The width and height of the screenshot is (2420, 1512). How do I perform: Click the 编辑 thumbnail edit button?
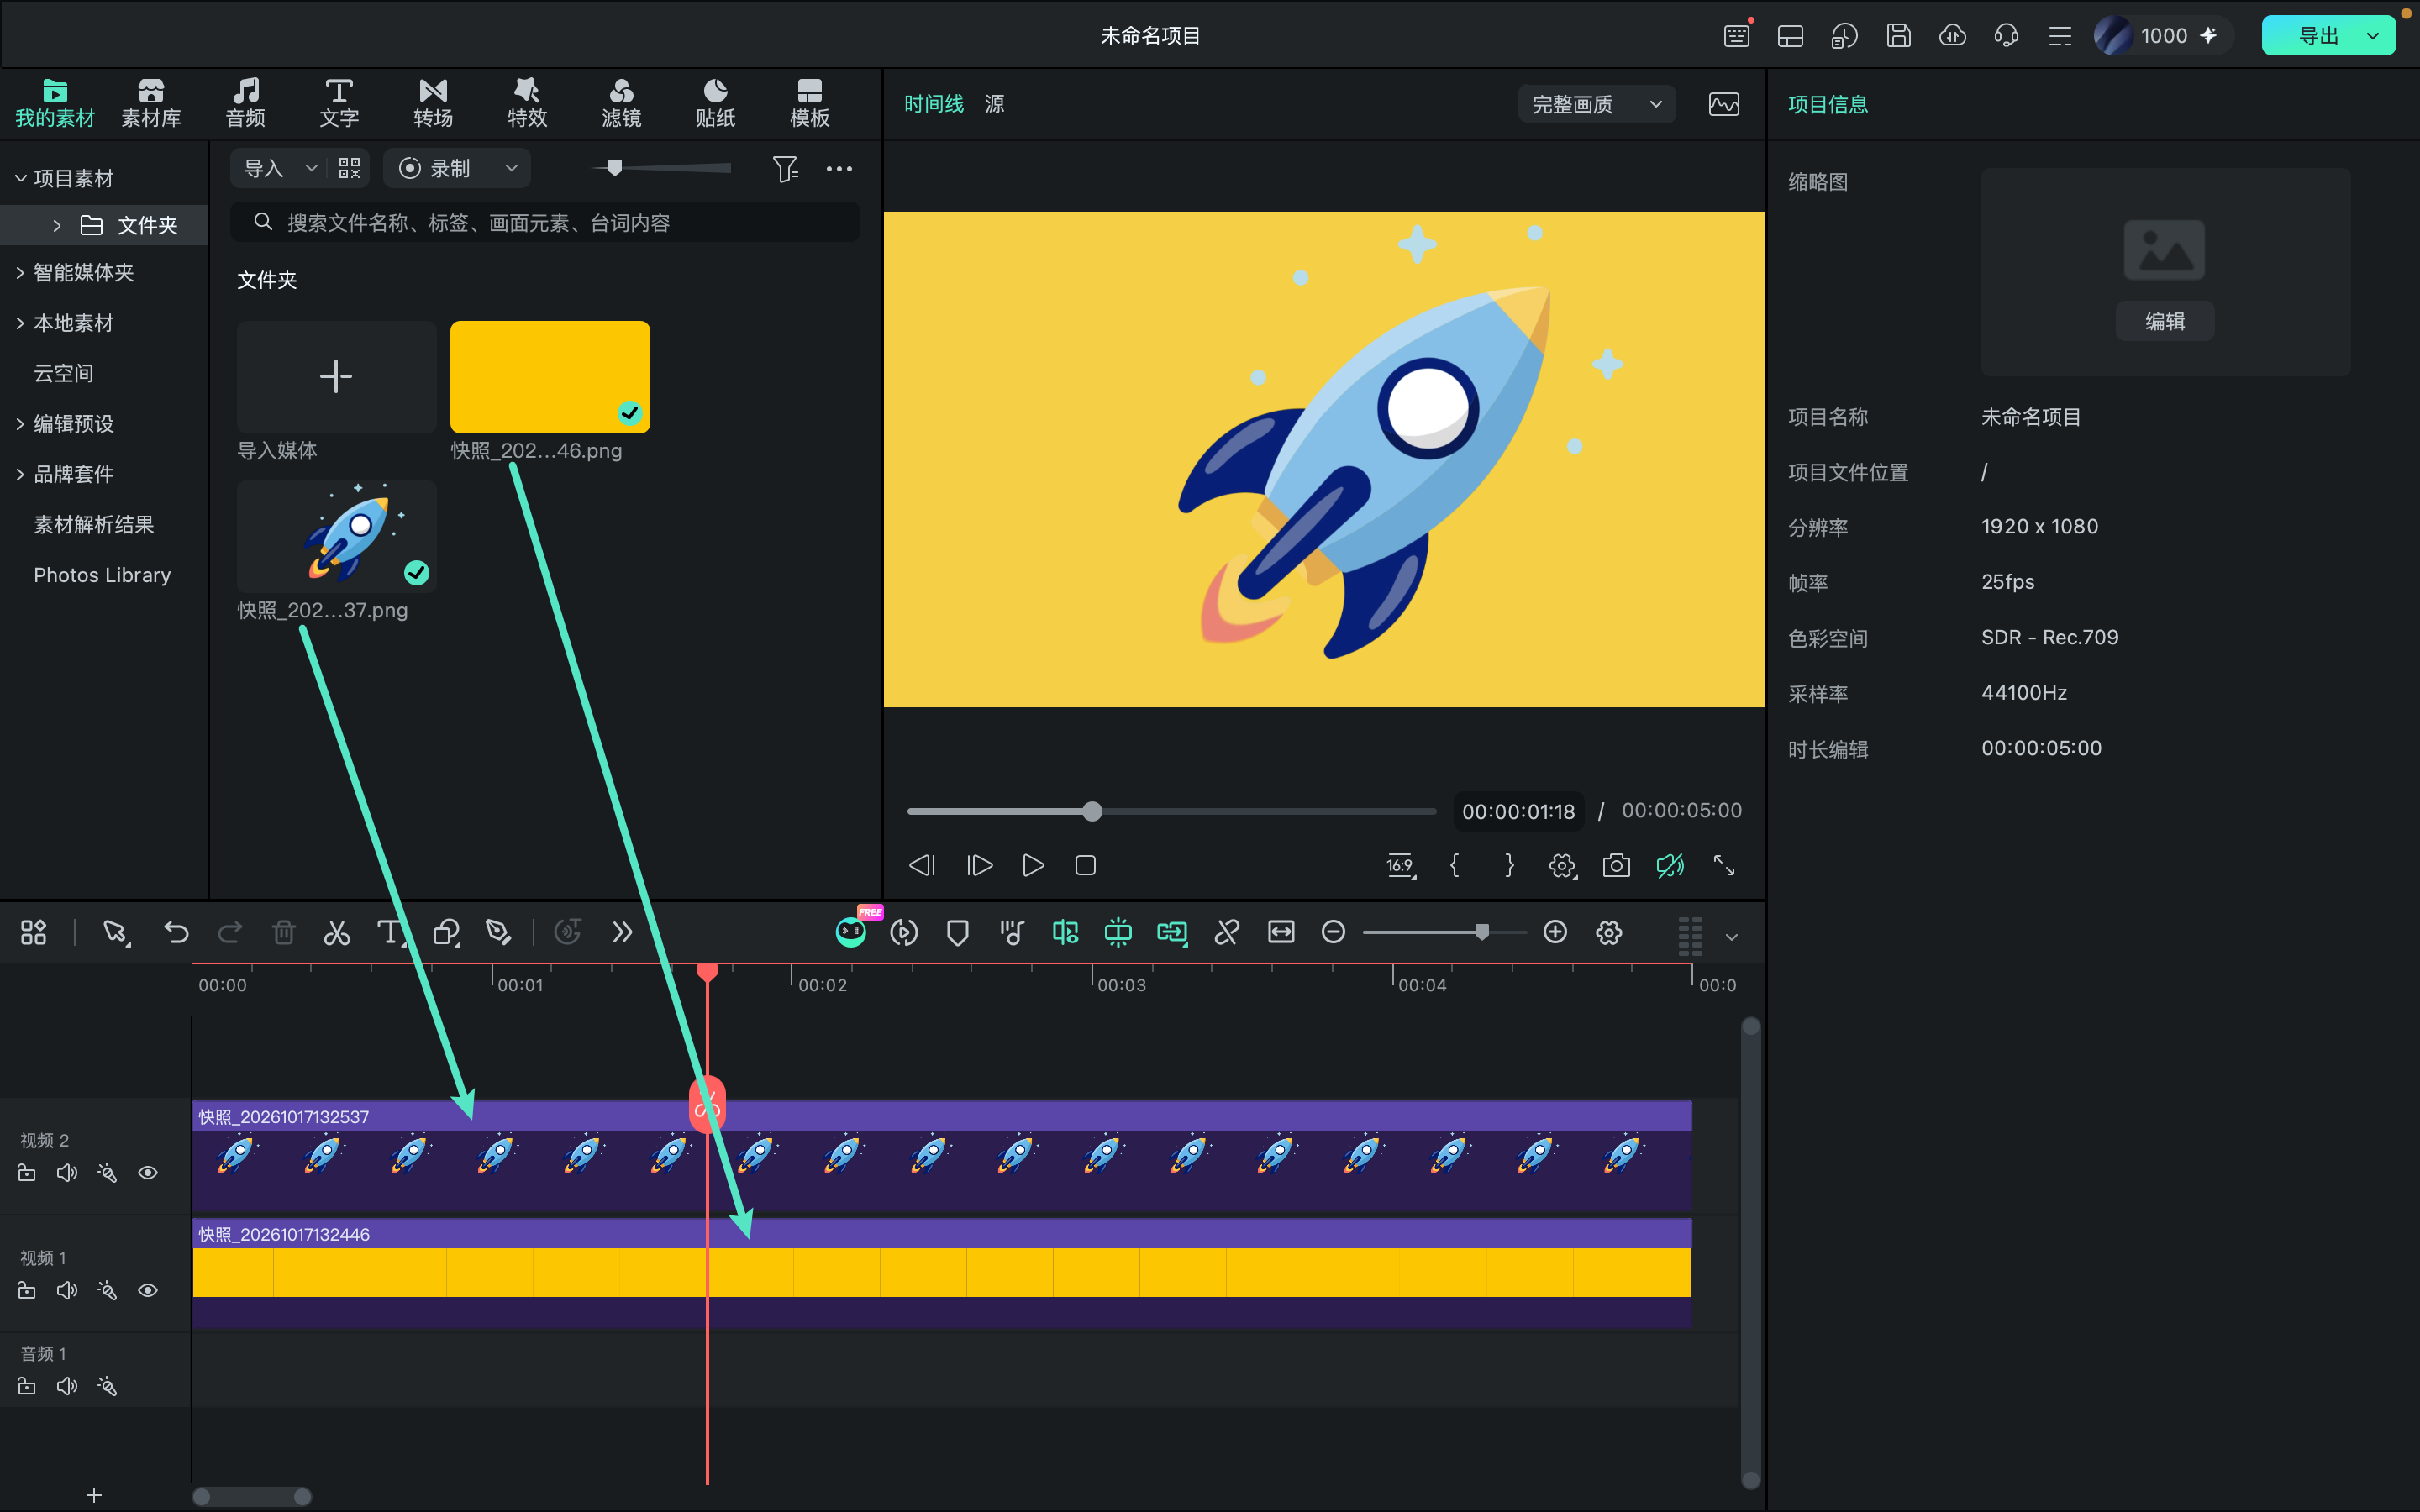pos(2165,321)
